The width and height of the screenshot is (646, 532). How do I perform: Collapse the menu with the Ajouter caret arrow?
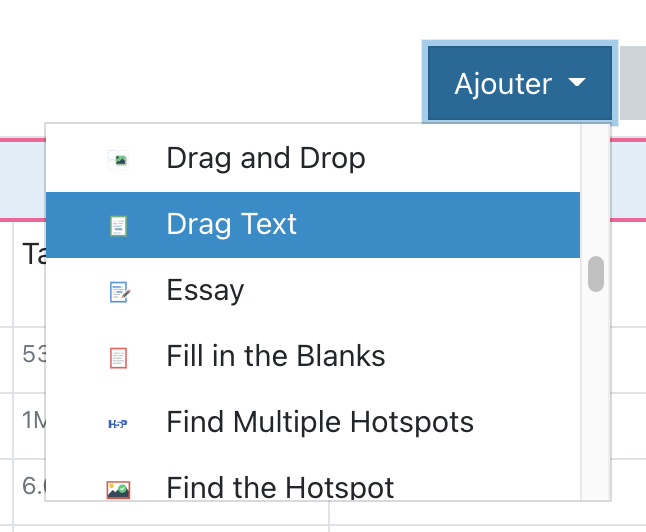coord(576,84)
